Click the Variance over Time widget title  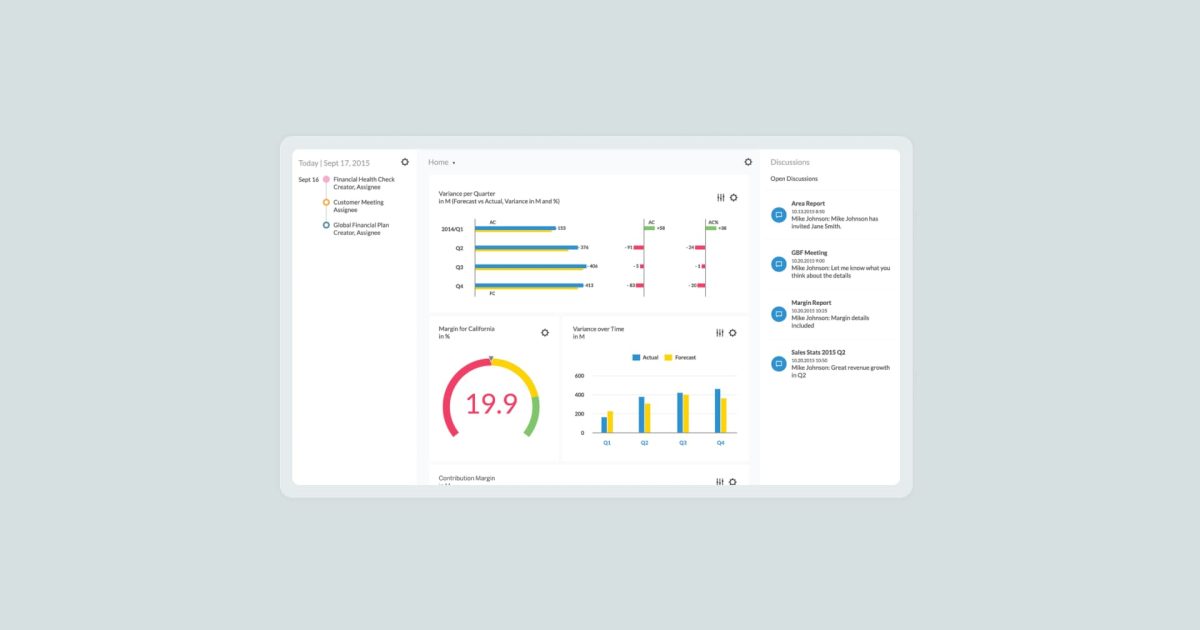point(596,327)
